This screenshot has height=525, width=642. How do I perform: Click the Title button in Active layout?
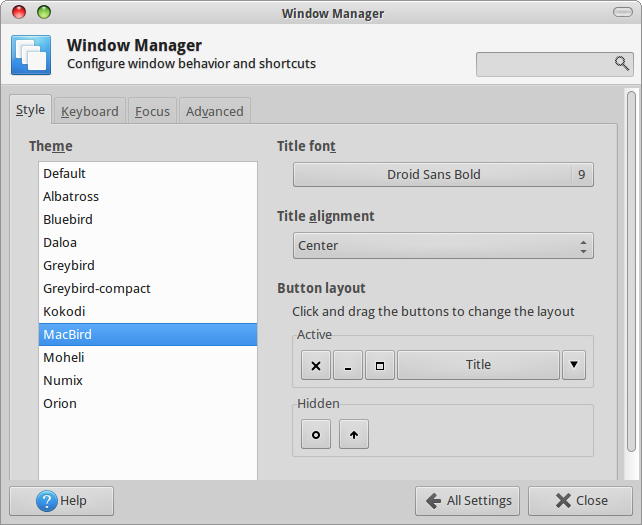coord(478,365)
